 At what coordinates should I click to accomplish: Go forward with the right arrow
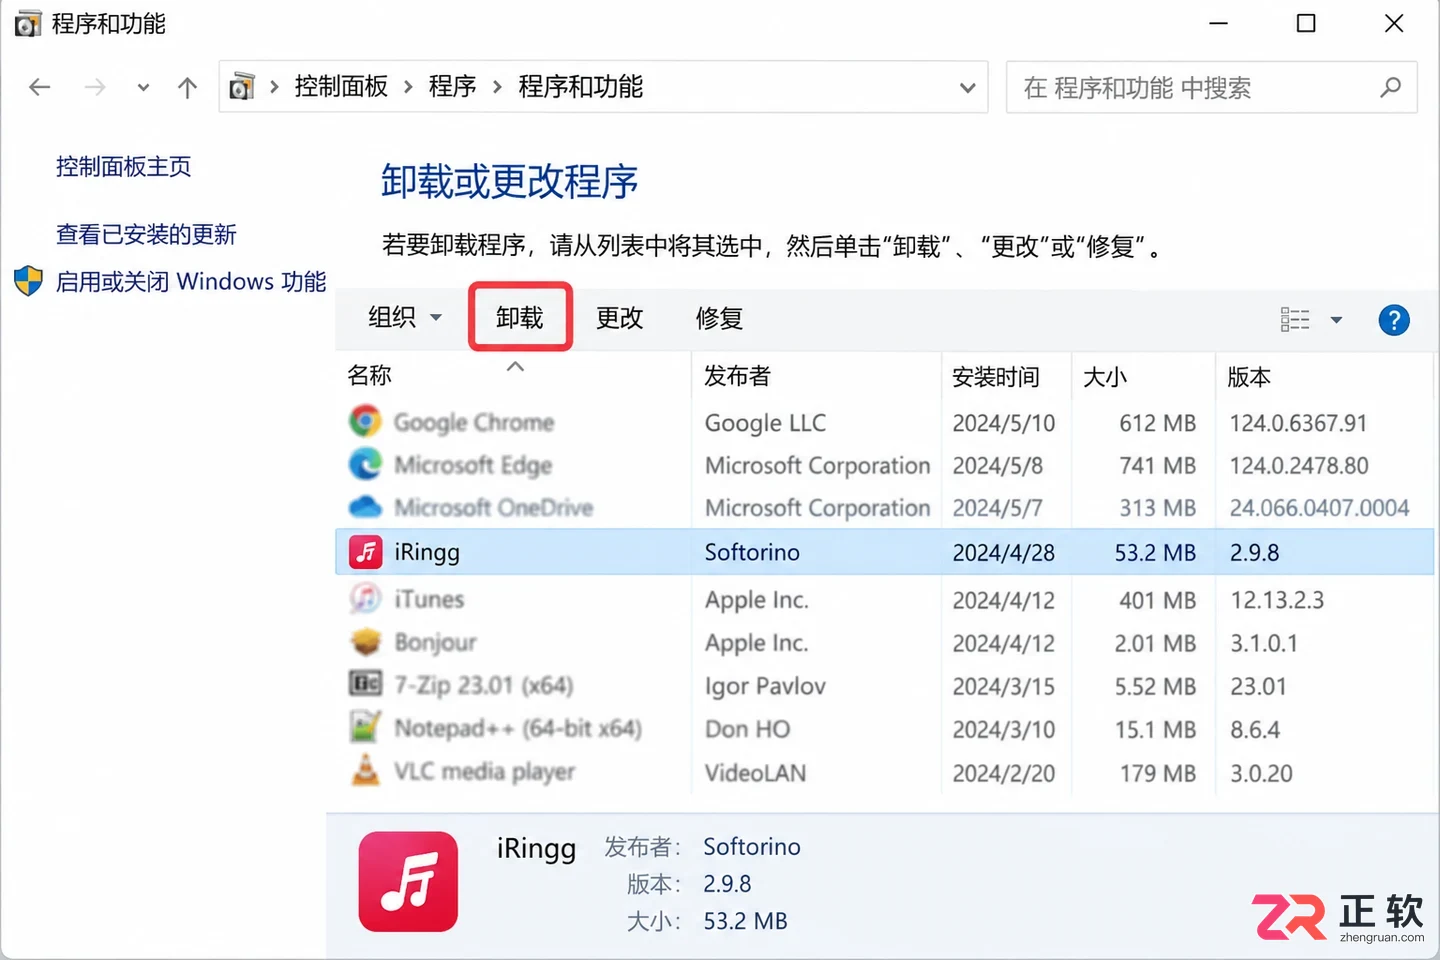tap(95, 87)
